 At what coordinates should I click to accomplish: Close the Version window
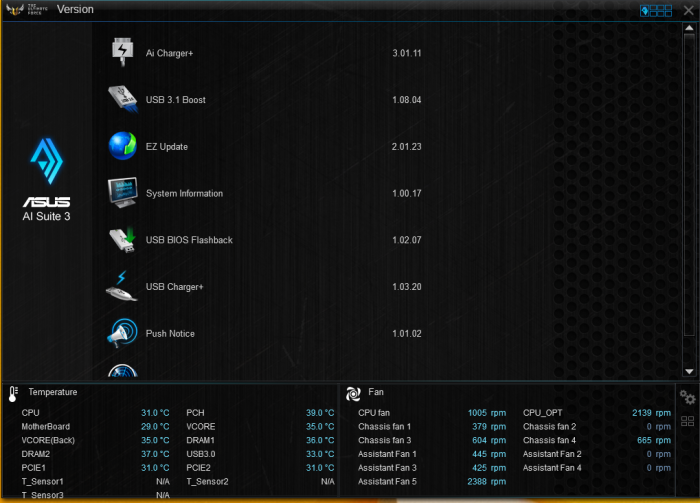[x=688, y=10]
